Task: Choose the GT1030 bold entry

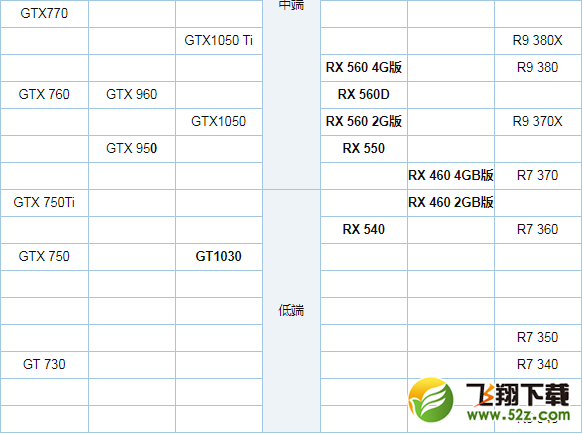Action: click(219, 256)
